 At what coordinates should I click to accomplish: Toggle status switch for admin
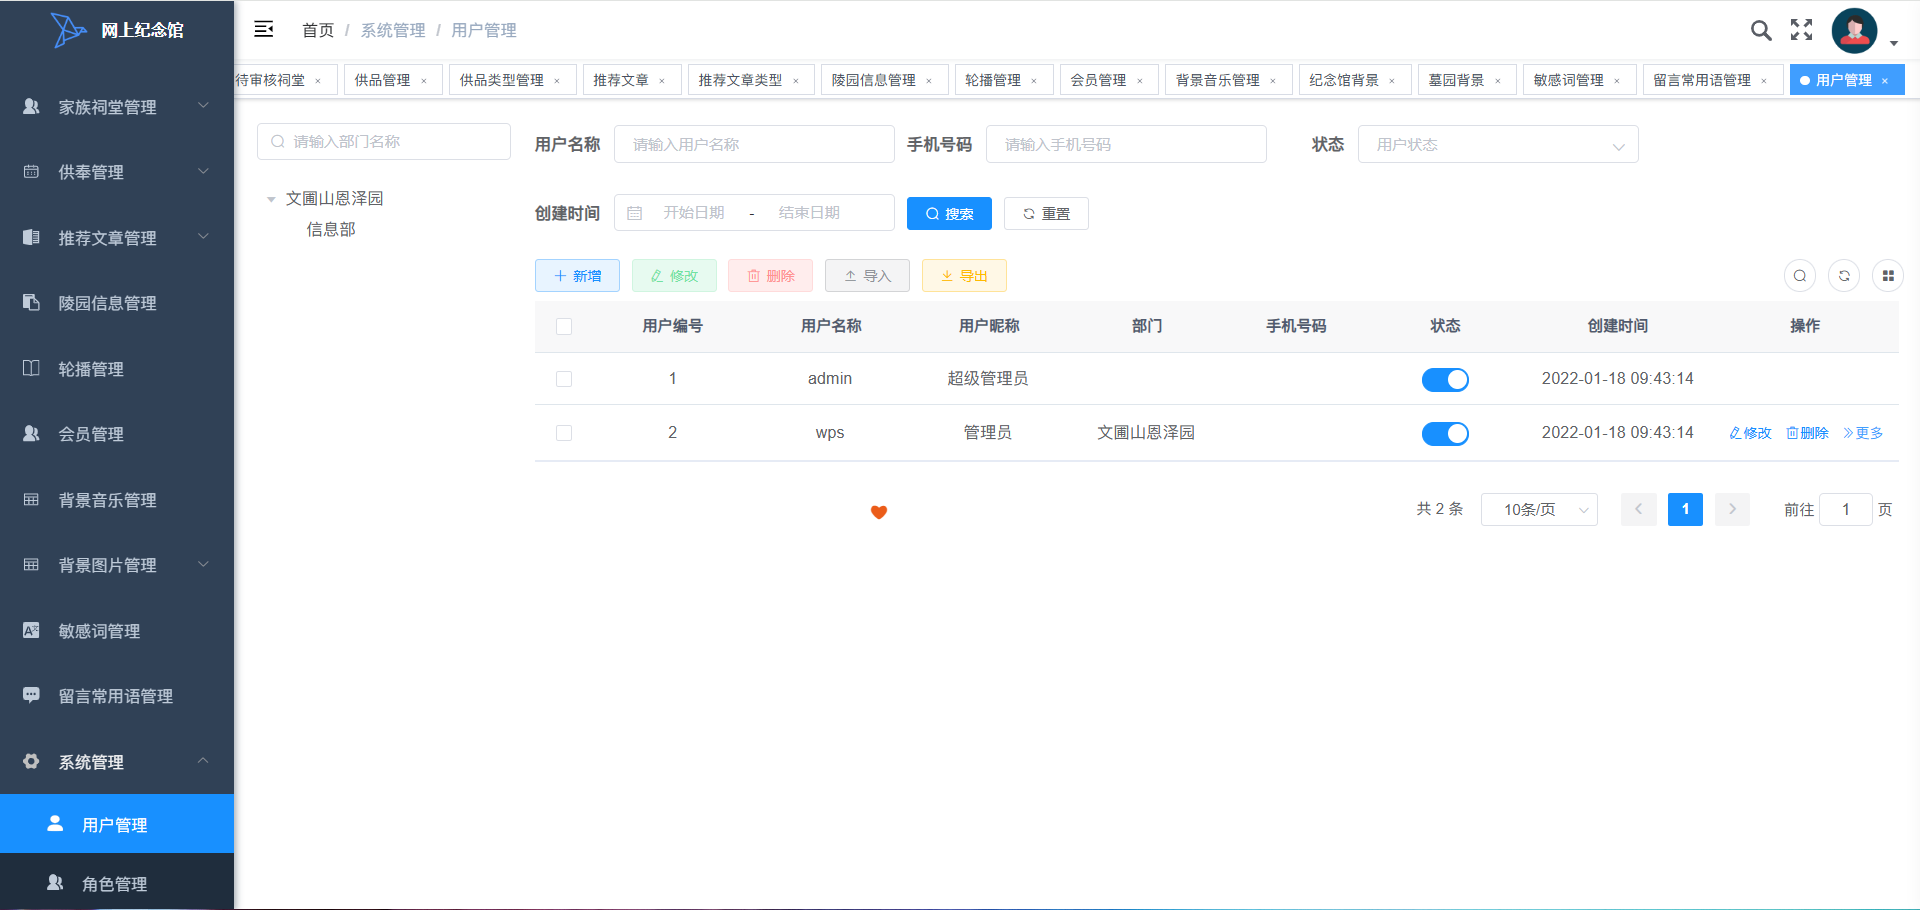[1445, 380]
